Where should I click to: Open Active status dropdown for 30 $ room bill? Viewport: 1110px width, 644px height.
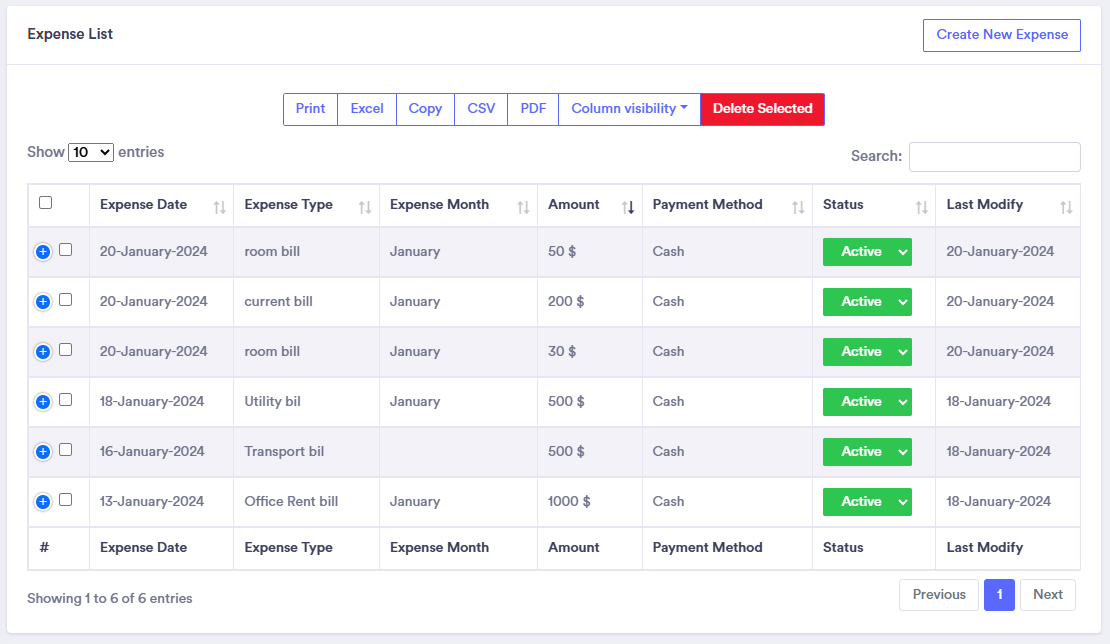pyautogui.click(x=866, y=352)
